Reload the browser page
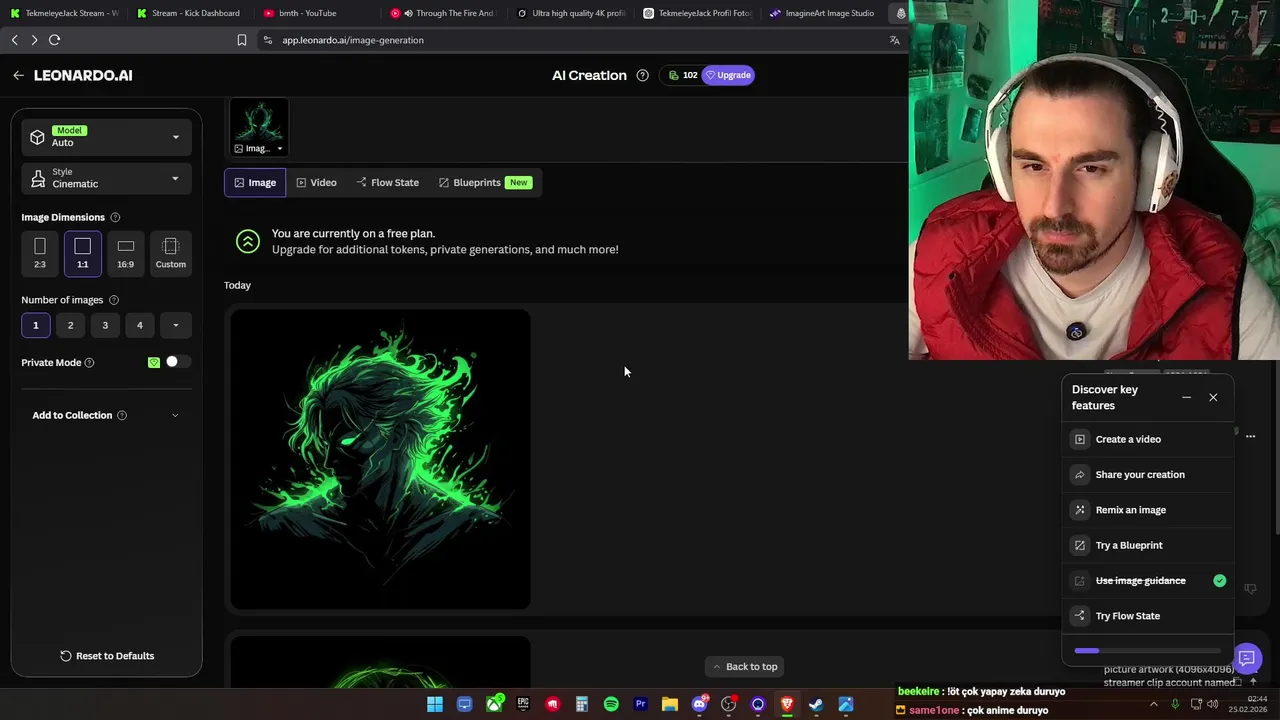The image size is (1280, 720). click(55, 40)
